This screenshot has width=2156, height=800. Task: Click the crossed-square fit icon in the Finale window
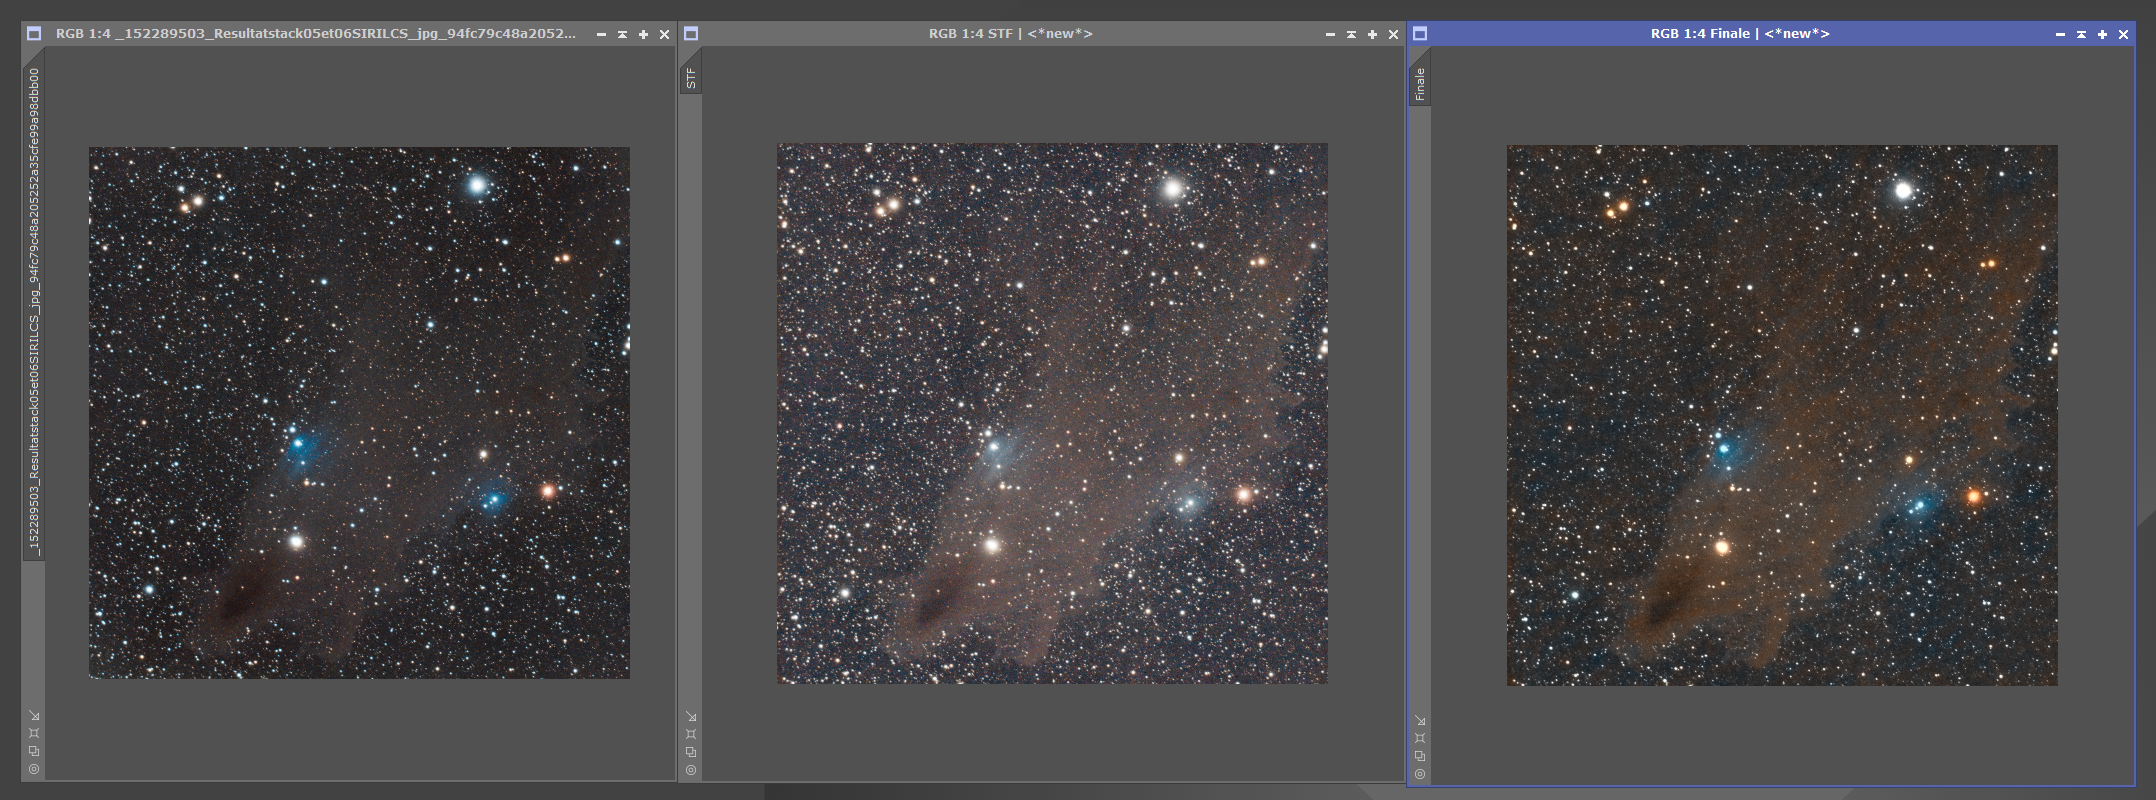pyautogui.click(x=1420, y=738)
